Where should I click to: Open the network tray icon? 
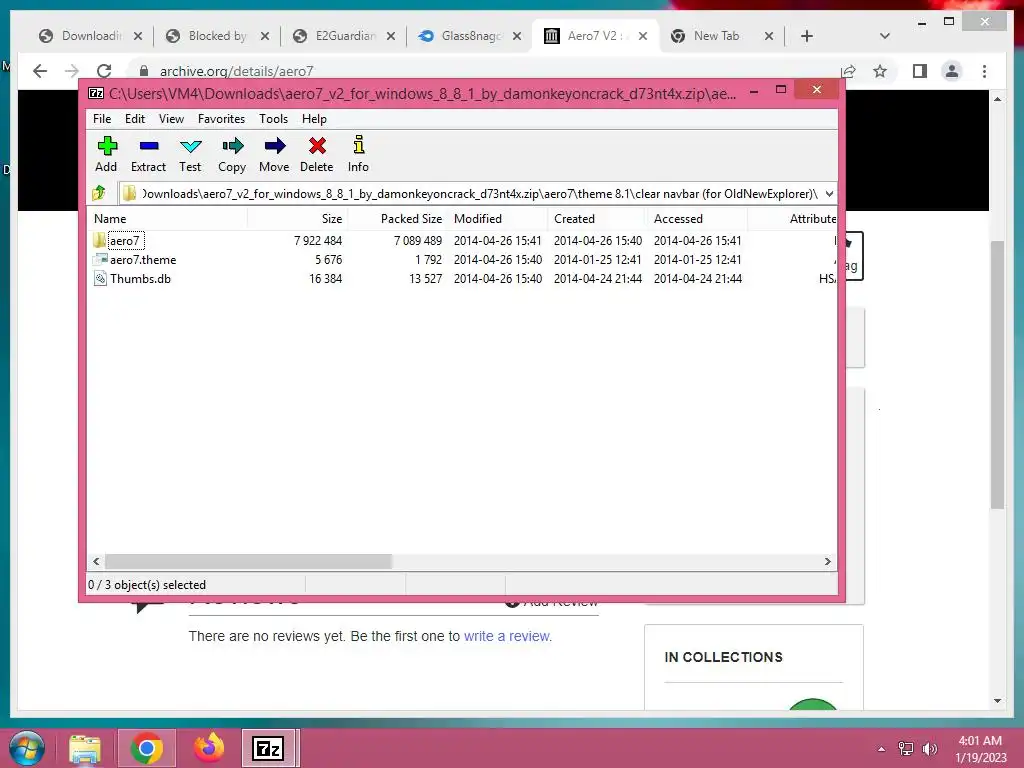[906, 749]
